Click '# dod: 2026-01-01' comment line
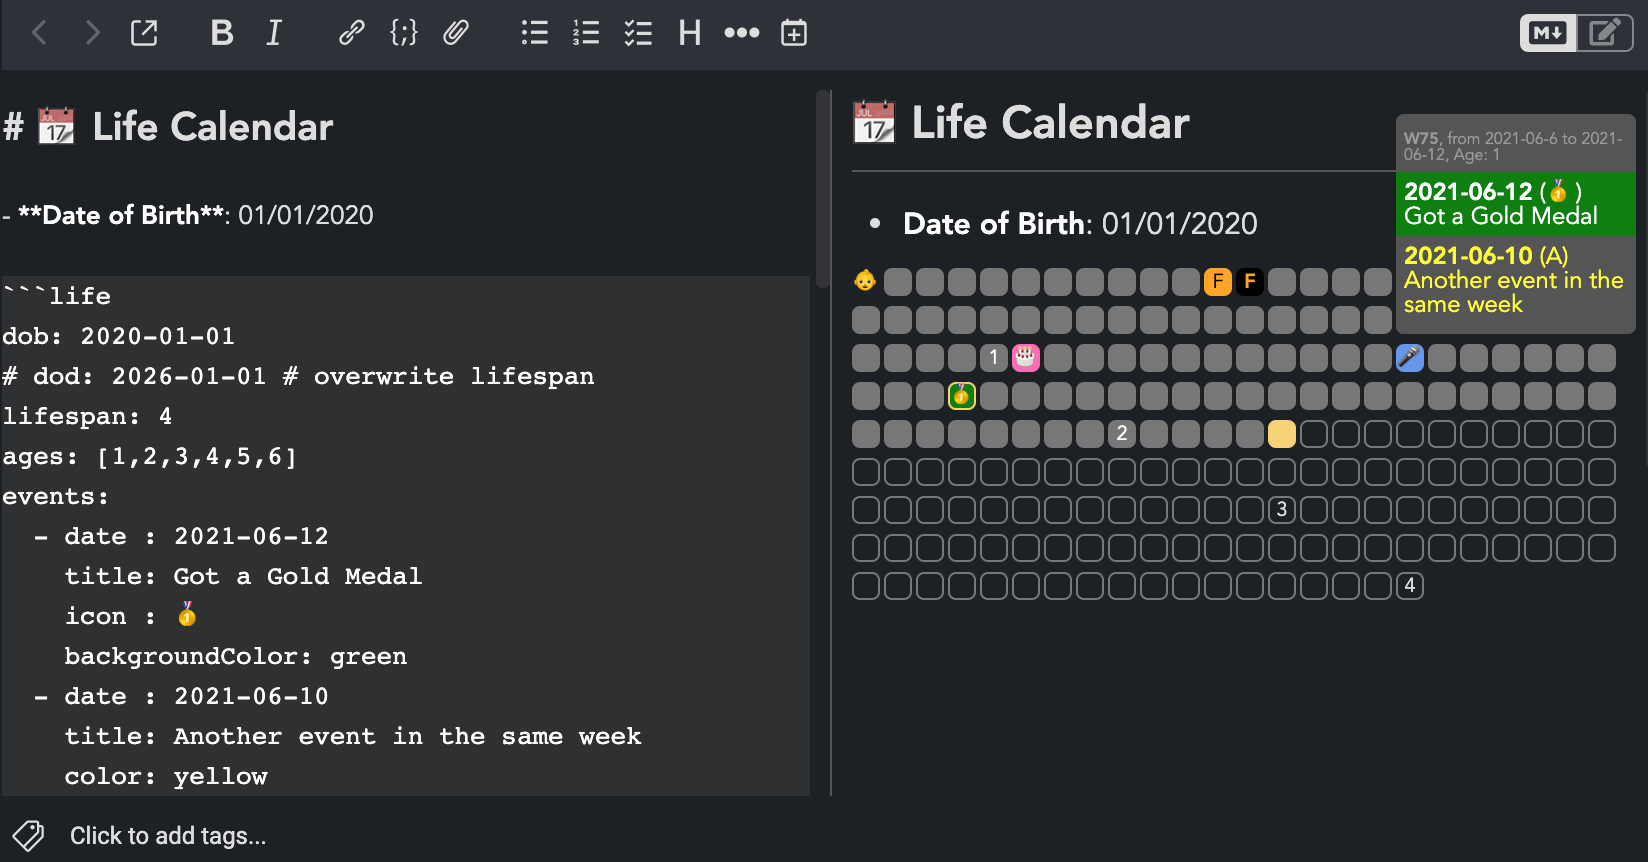The height and width of the screenshot is (862, 1648). coord(298,376)
